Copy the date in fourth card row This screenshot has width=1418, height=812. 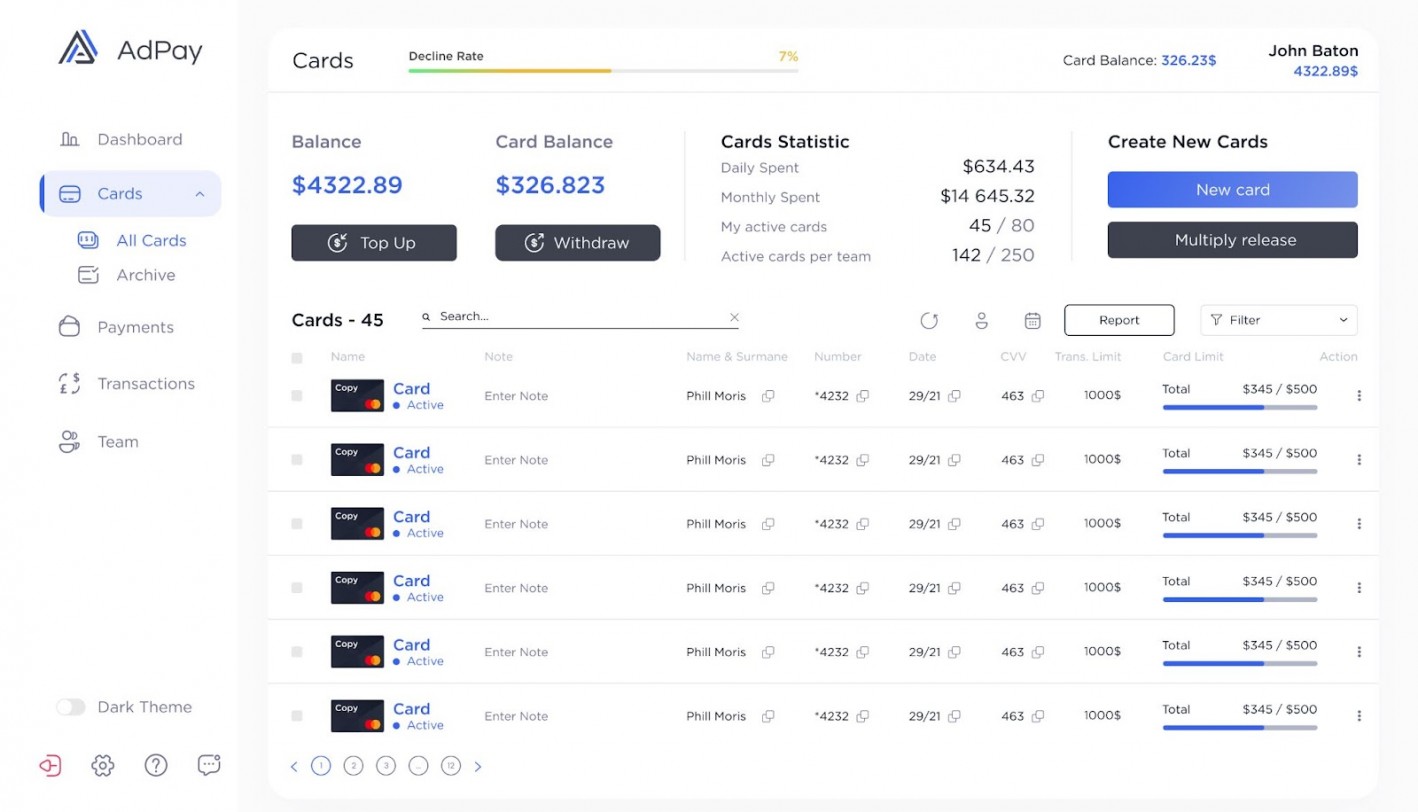tap(954, 588)
